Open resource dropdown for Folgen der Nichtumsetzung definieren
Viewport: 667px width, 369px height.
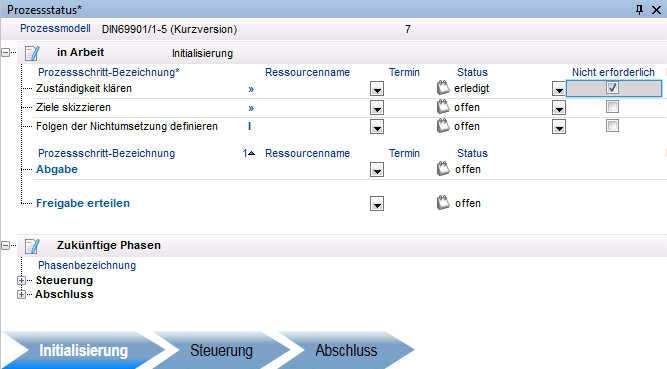(x=377, y=127)
